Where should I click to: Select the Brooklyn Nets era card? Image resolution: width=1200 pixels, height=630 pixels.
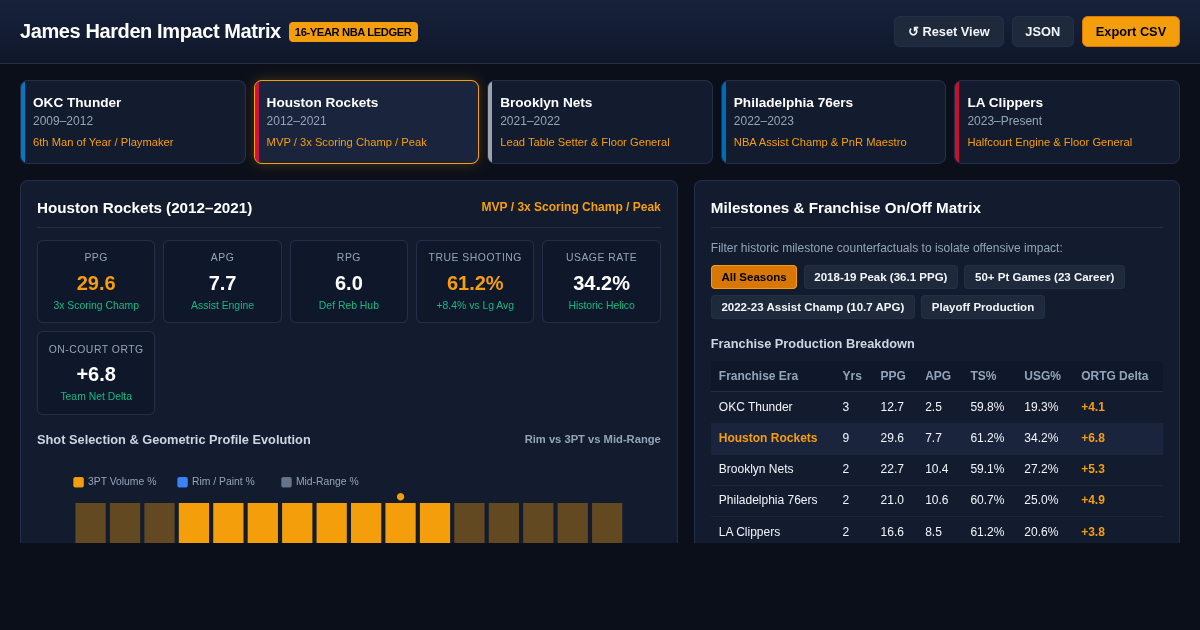click(x=600, y=122)
